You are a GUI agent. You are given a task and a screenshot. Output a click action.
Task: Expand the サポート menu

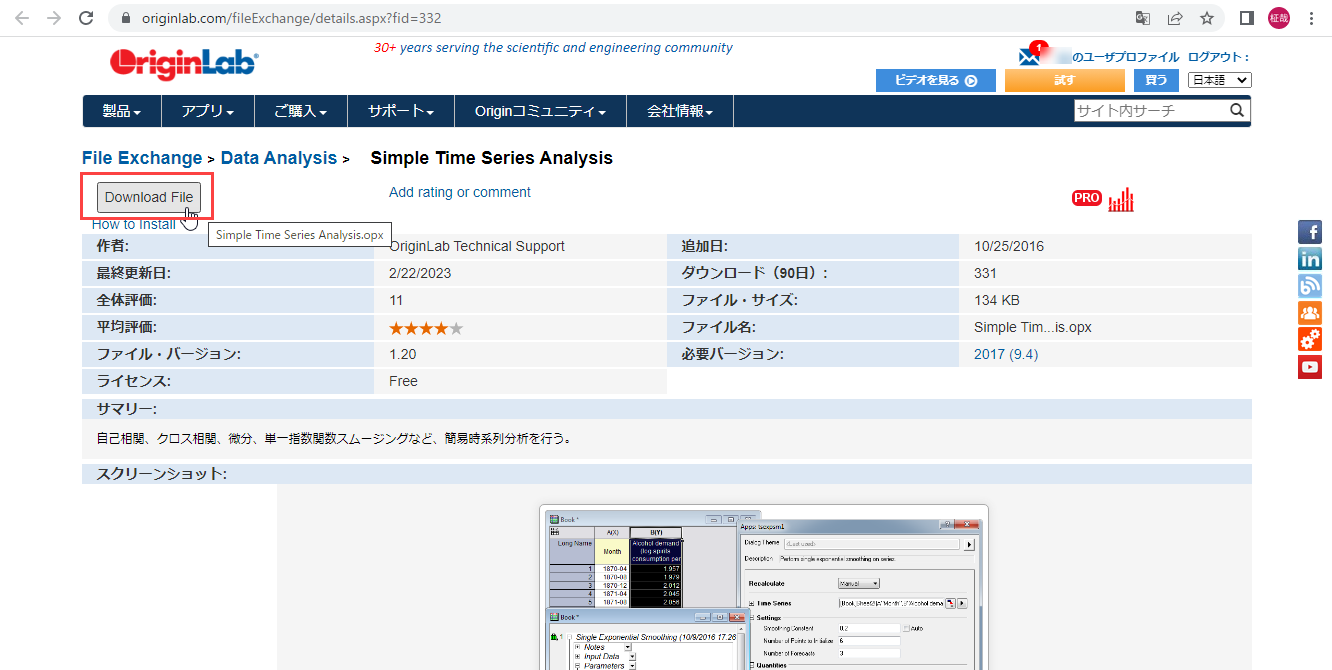[401, 111]
